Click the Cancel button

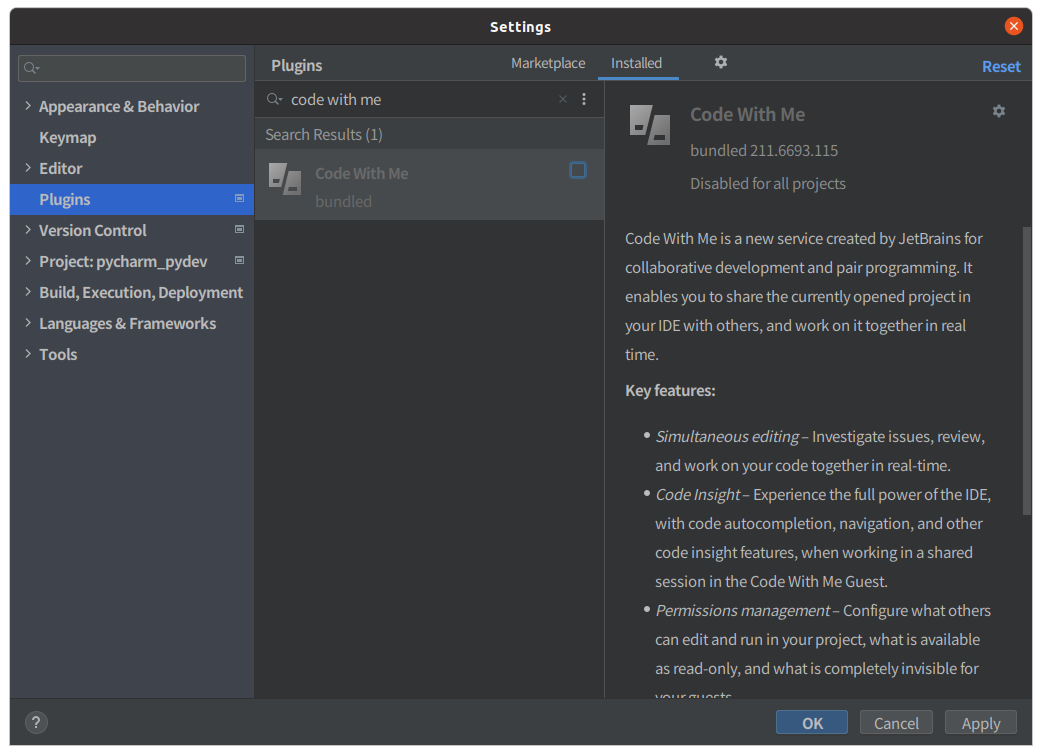coord(896,722)
